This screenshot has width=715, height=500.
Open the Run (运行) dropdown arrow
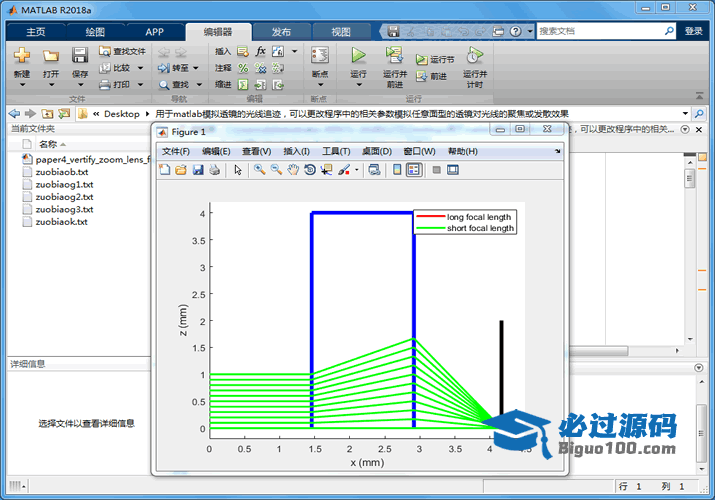(x=359, y=84)
